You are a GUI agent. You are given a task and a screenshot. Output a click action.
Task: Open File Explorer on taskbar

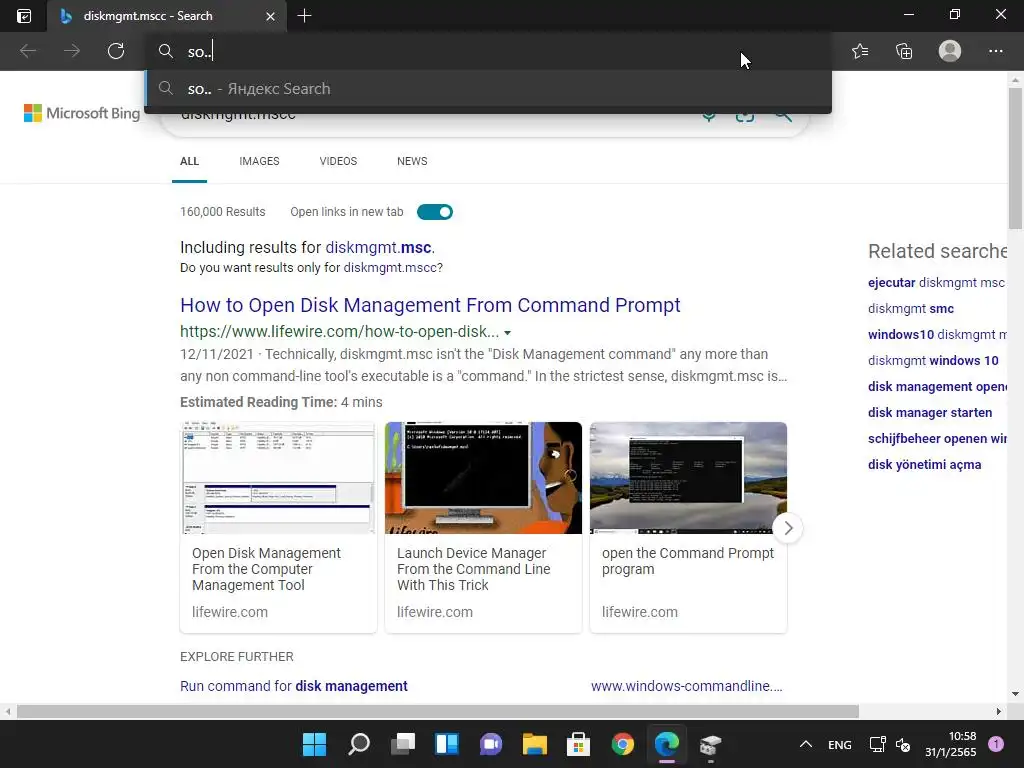pos(535,744)
